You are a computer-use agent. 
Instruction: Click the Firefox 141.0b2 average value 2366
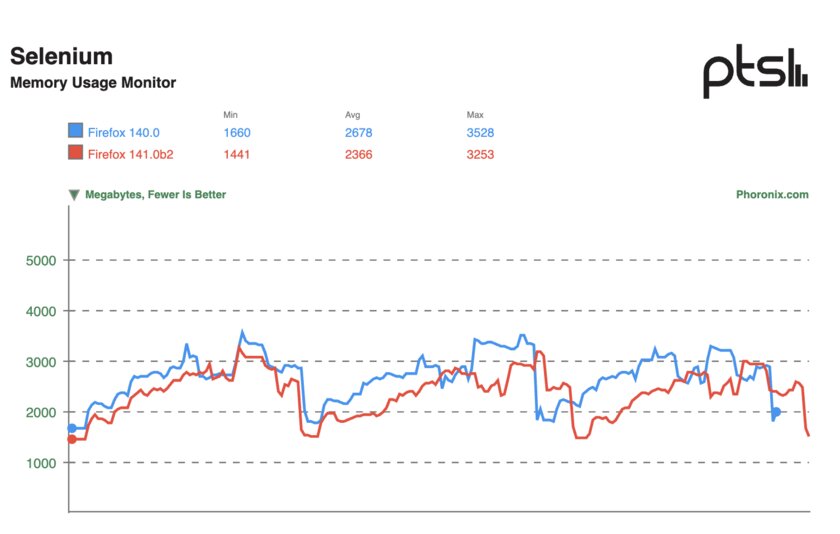(358, 154)
